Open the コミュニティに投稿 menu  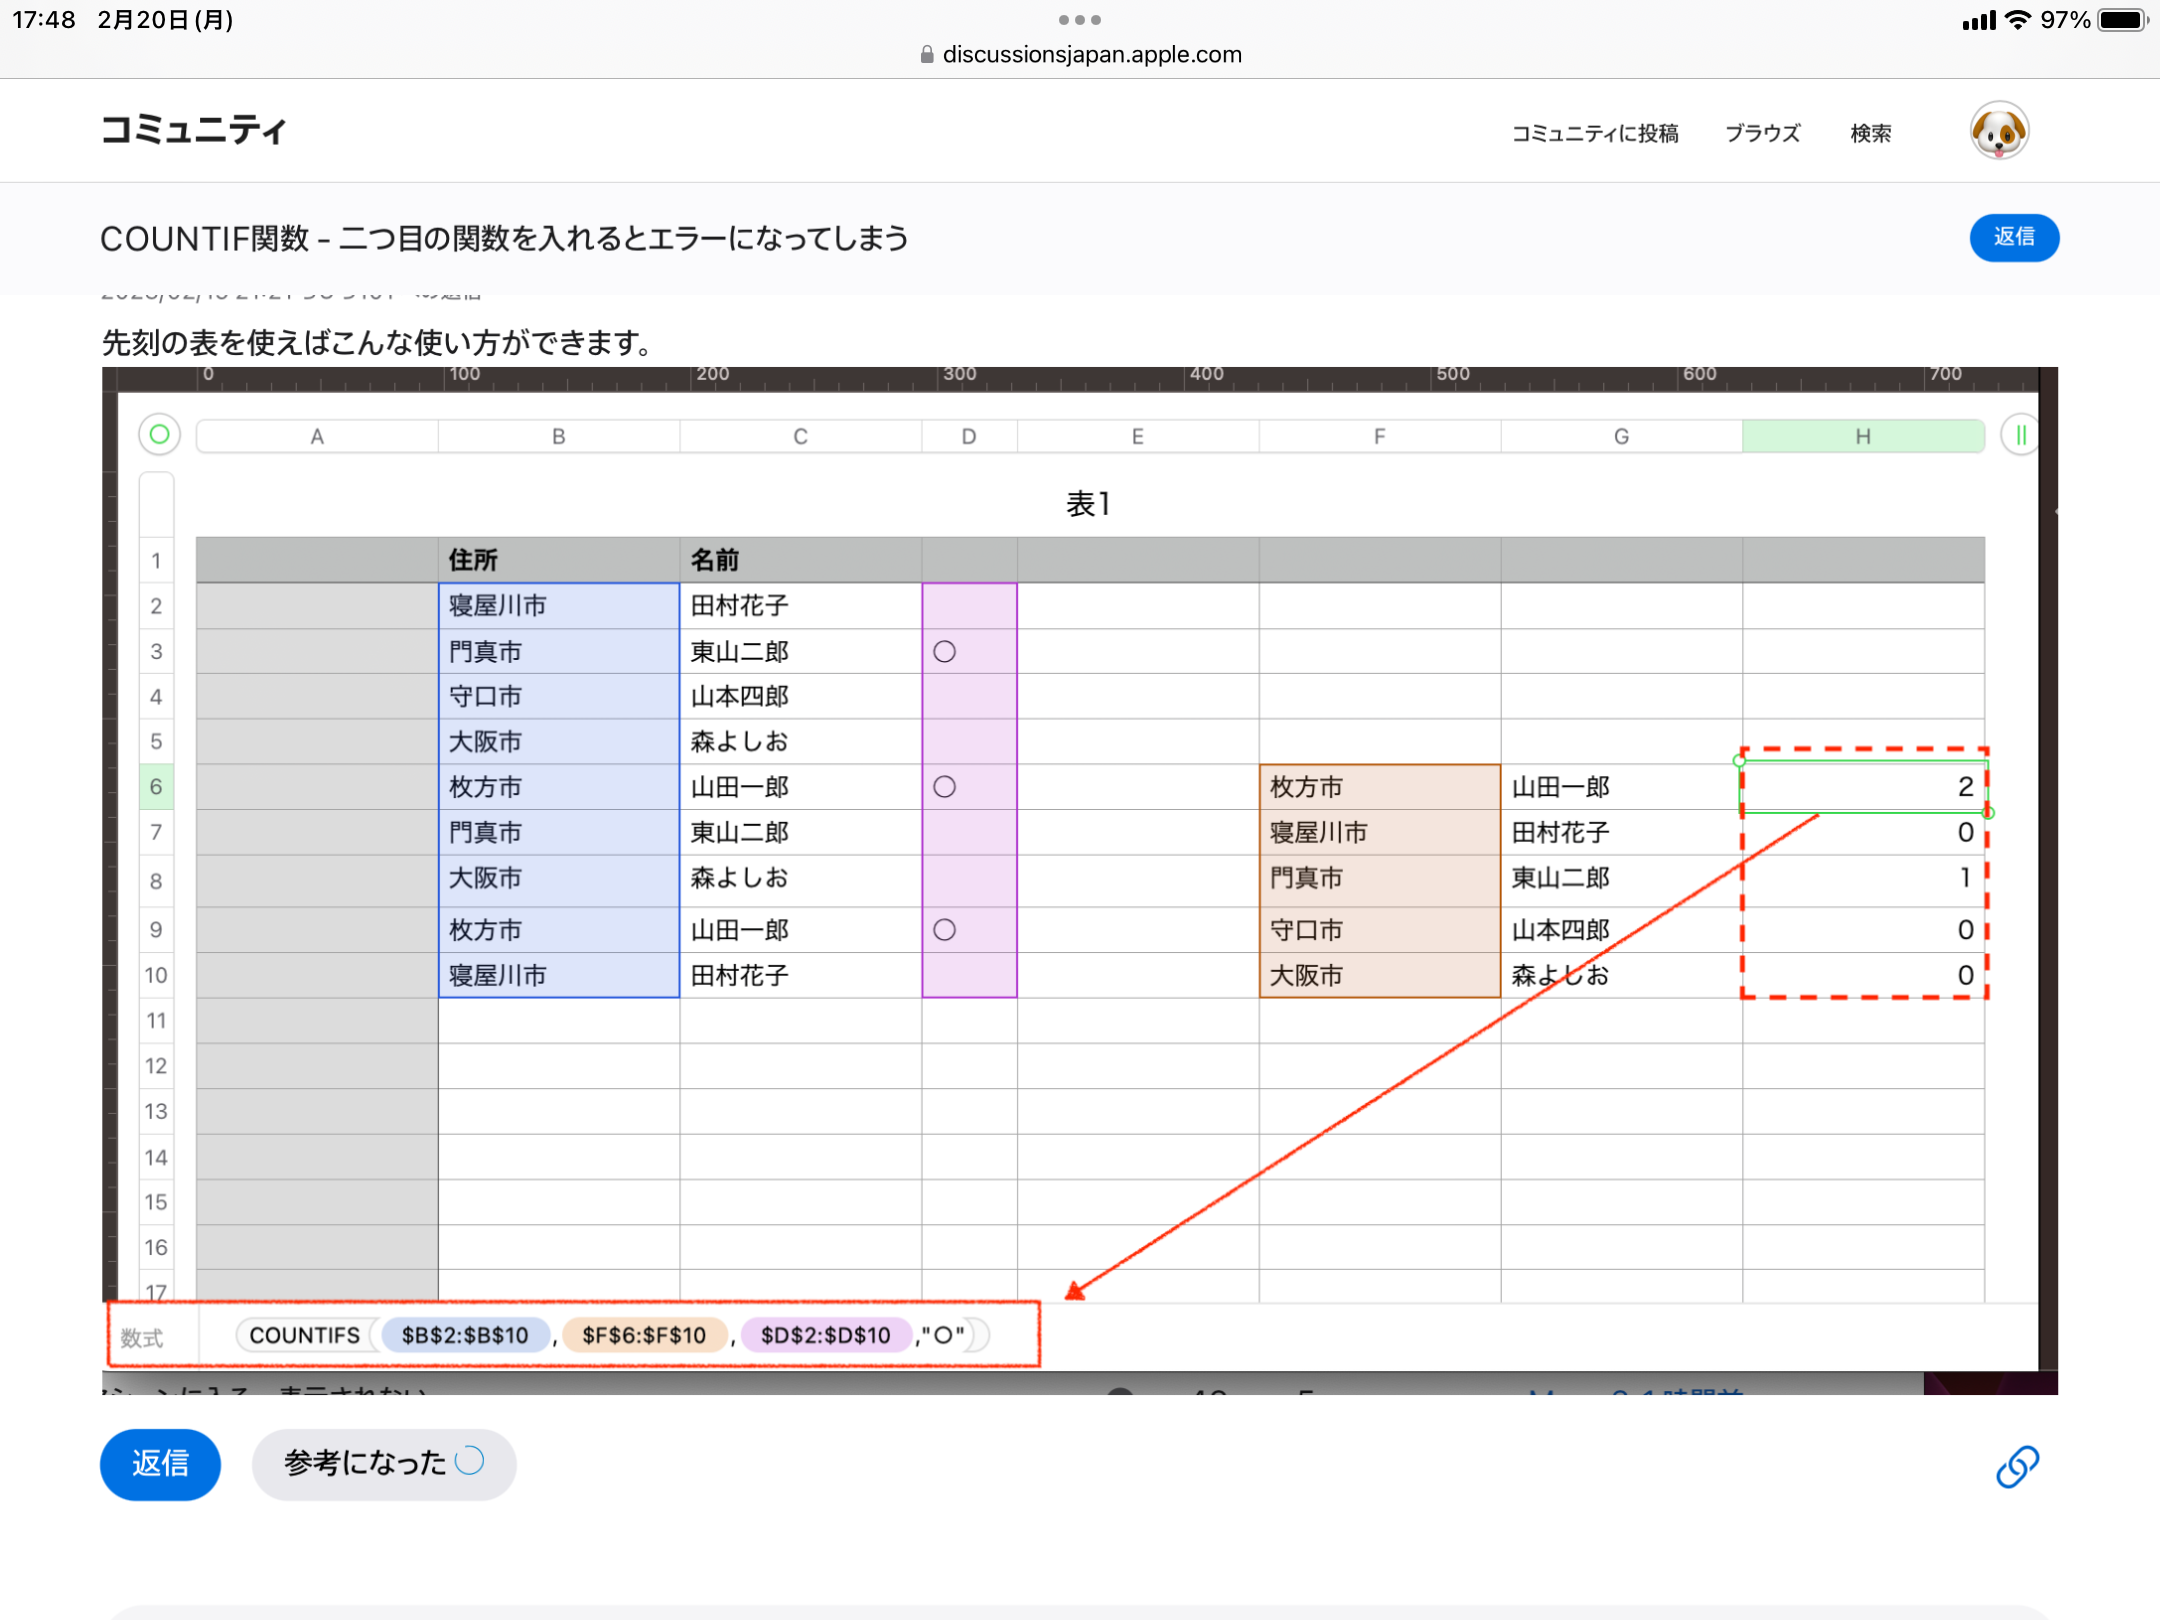coord(1594,133)
